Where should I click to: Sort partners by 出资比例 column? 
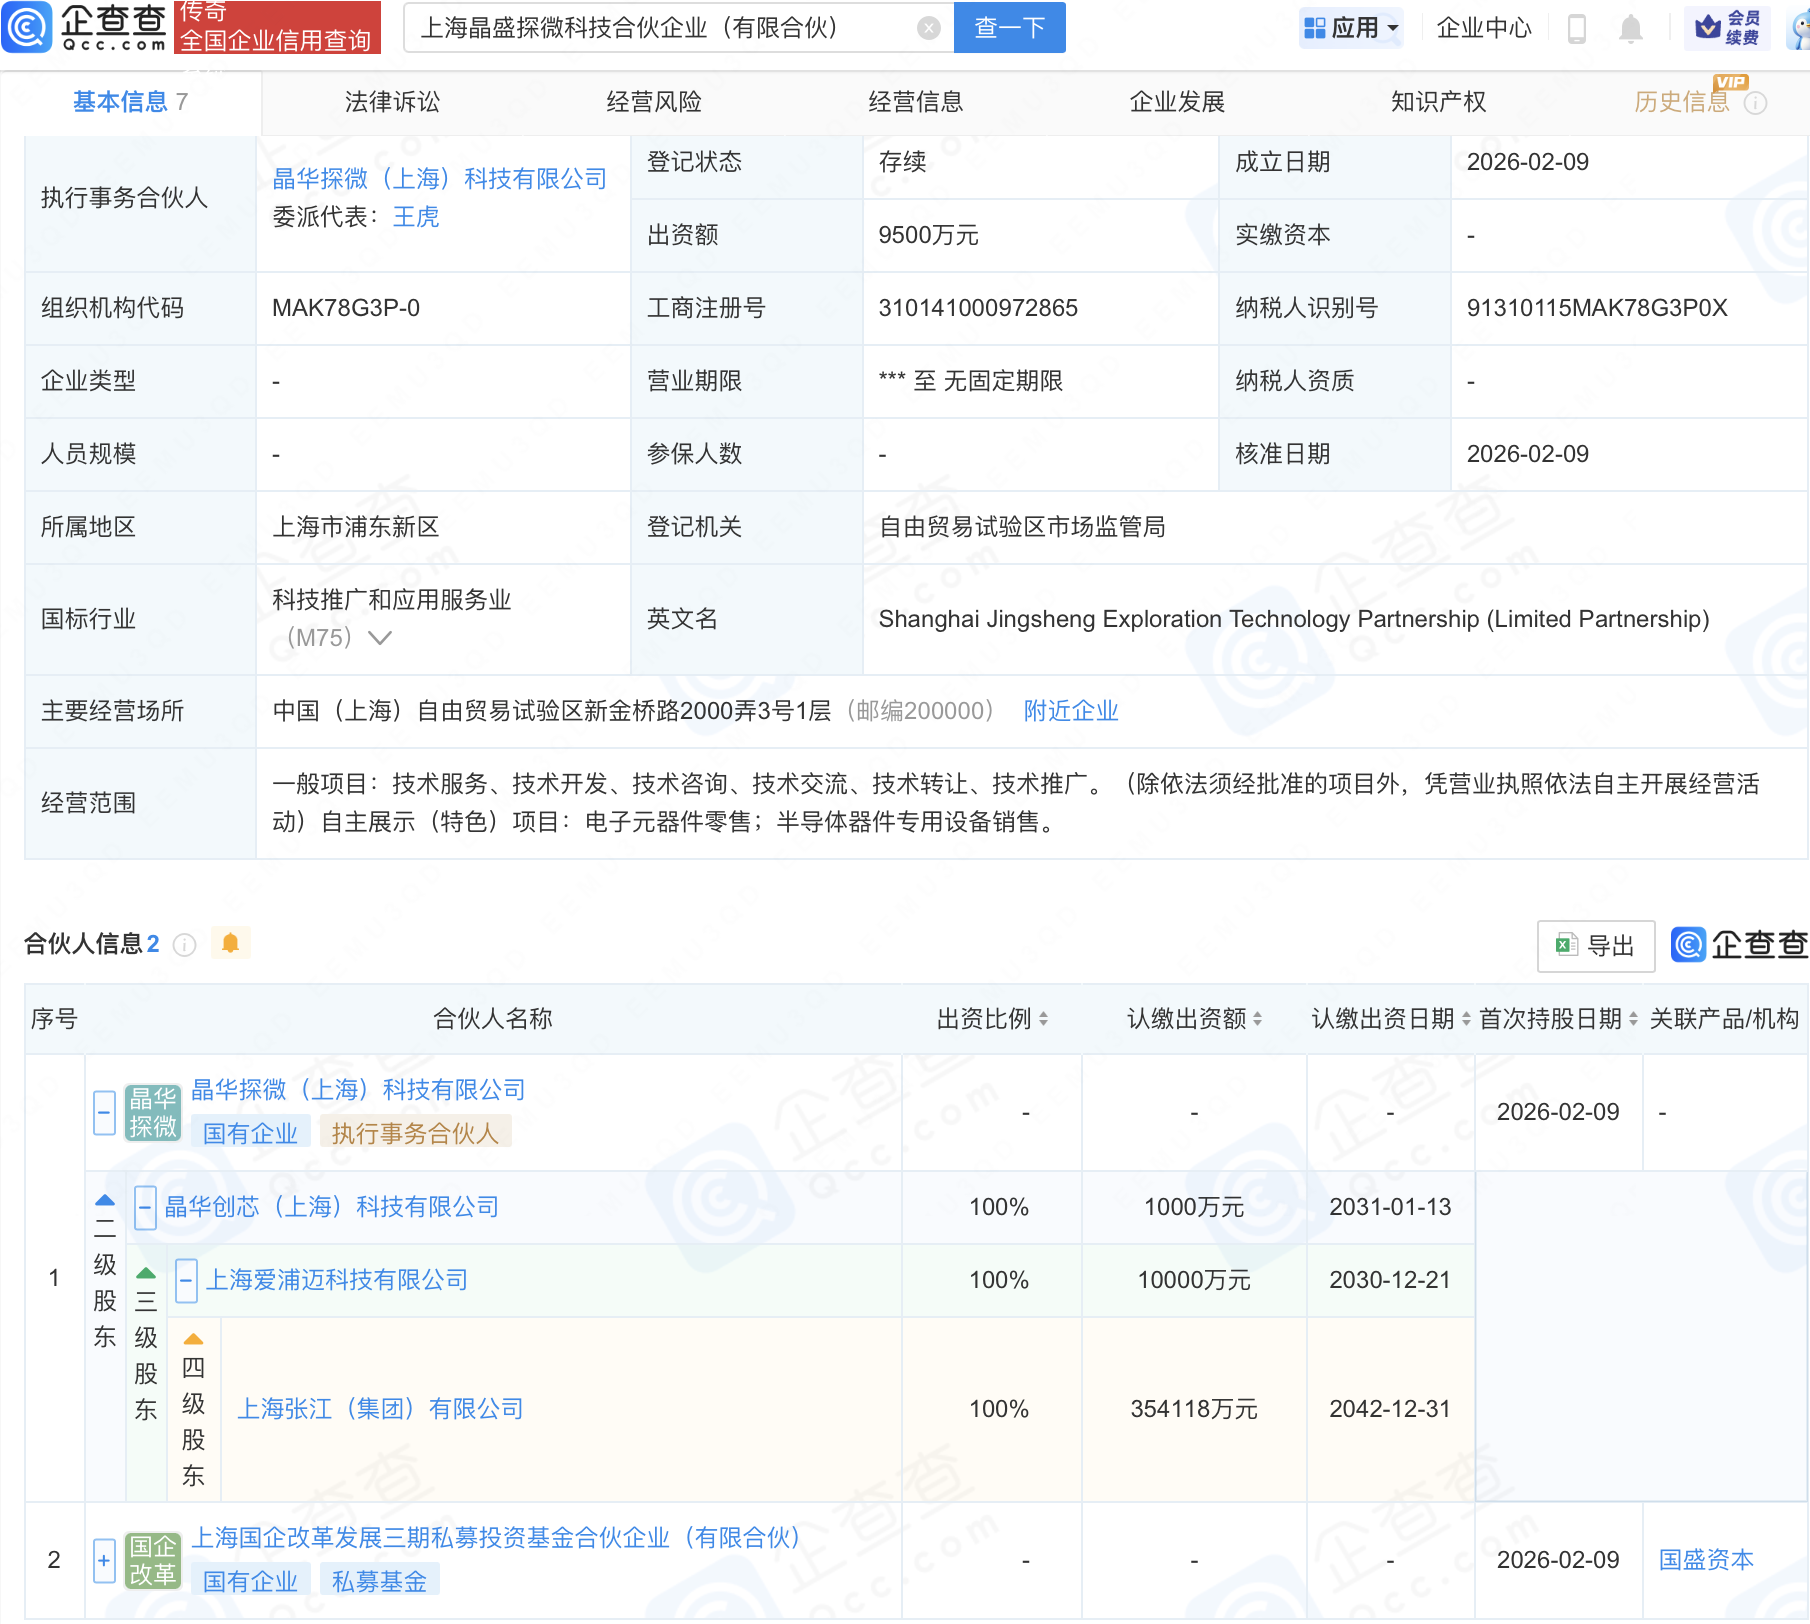[x=992, y=1019]
